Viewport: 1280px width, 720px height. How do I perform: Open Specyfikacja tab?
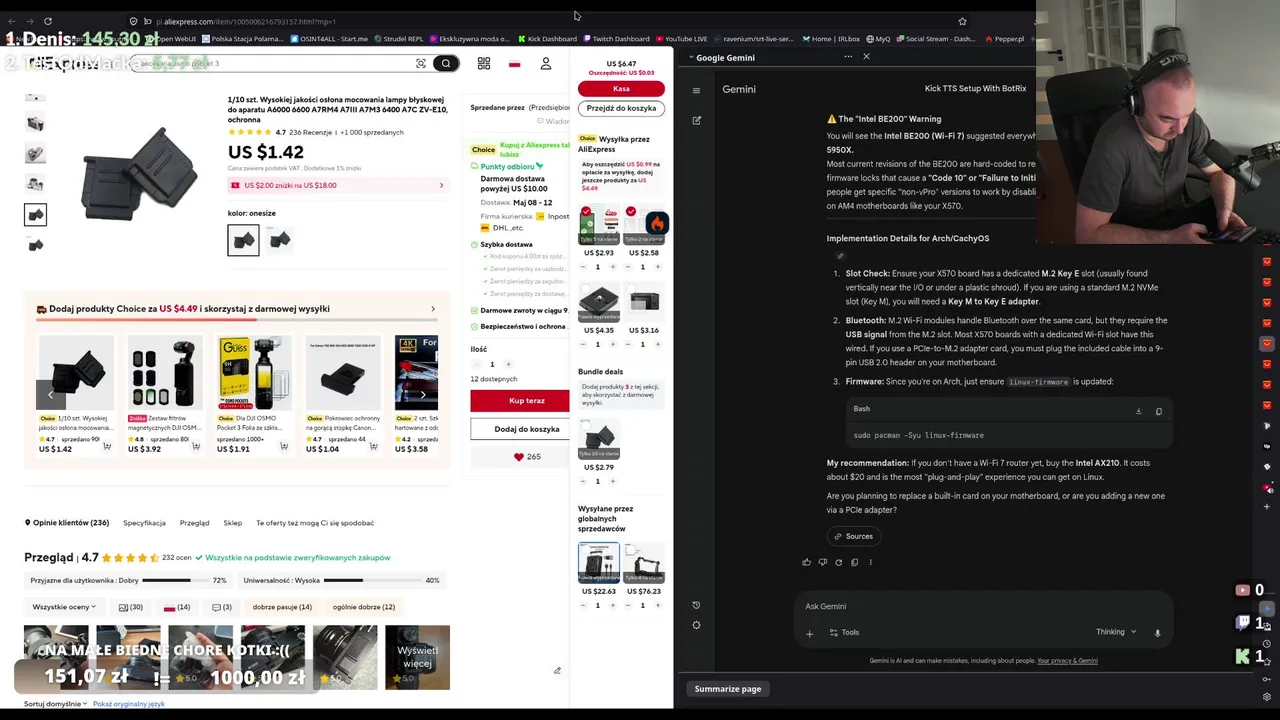tap(144, 523)
